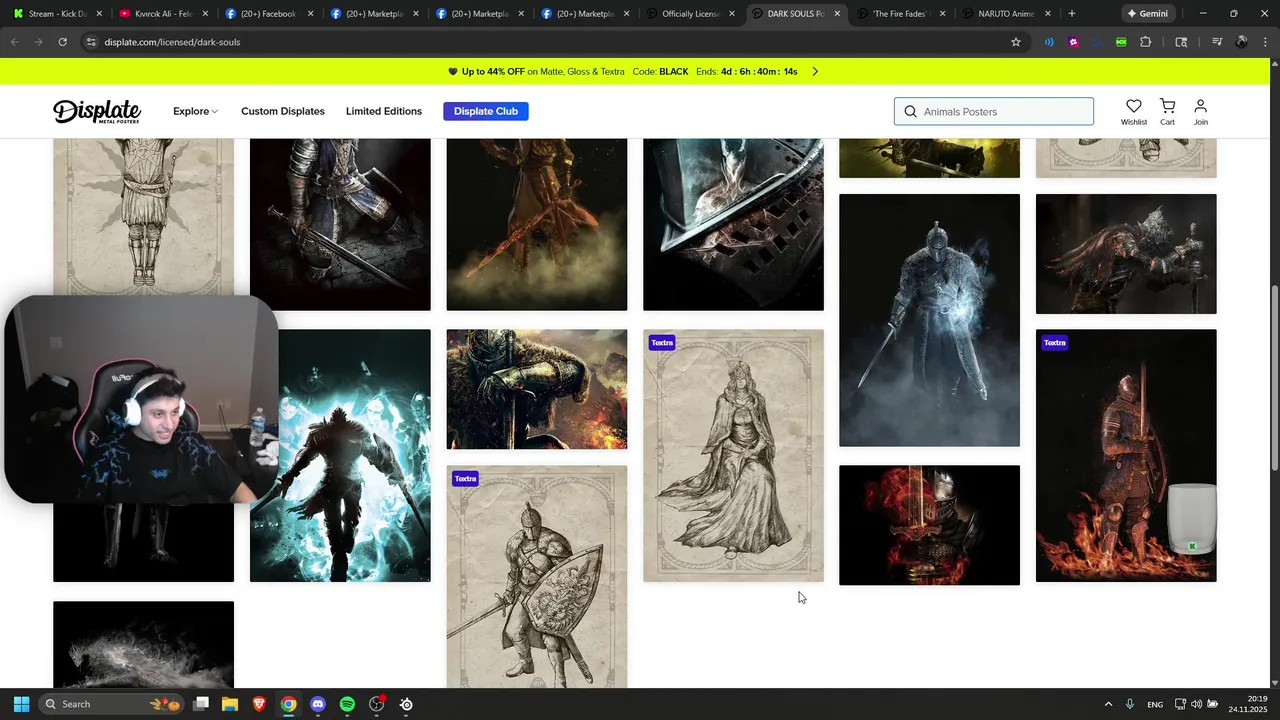Image resolution: width=1280 pixels, height=720 pixels.
Task: Click the microphone tray icon
Action: pos(1130,704)
